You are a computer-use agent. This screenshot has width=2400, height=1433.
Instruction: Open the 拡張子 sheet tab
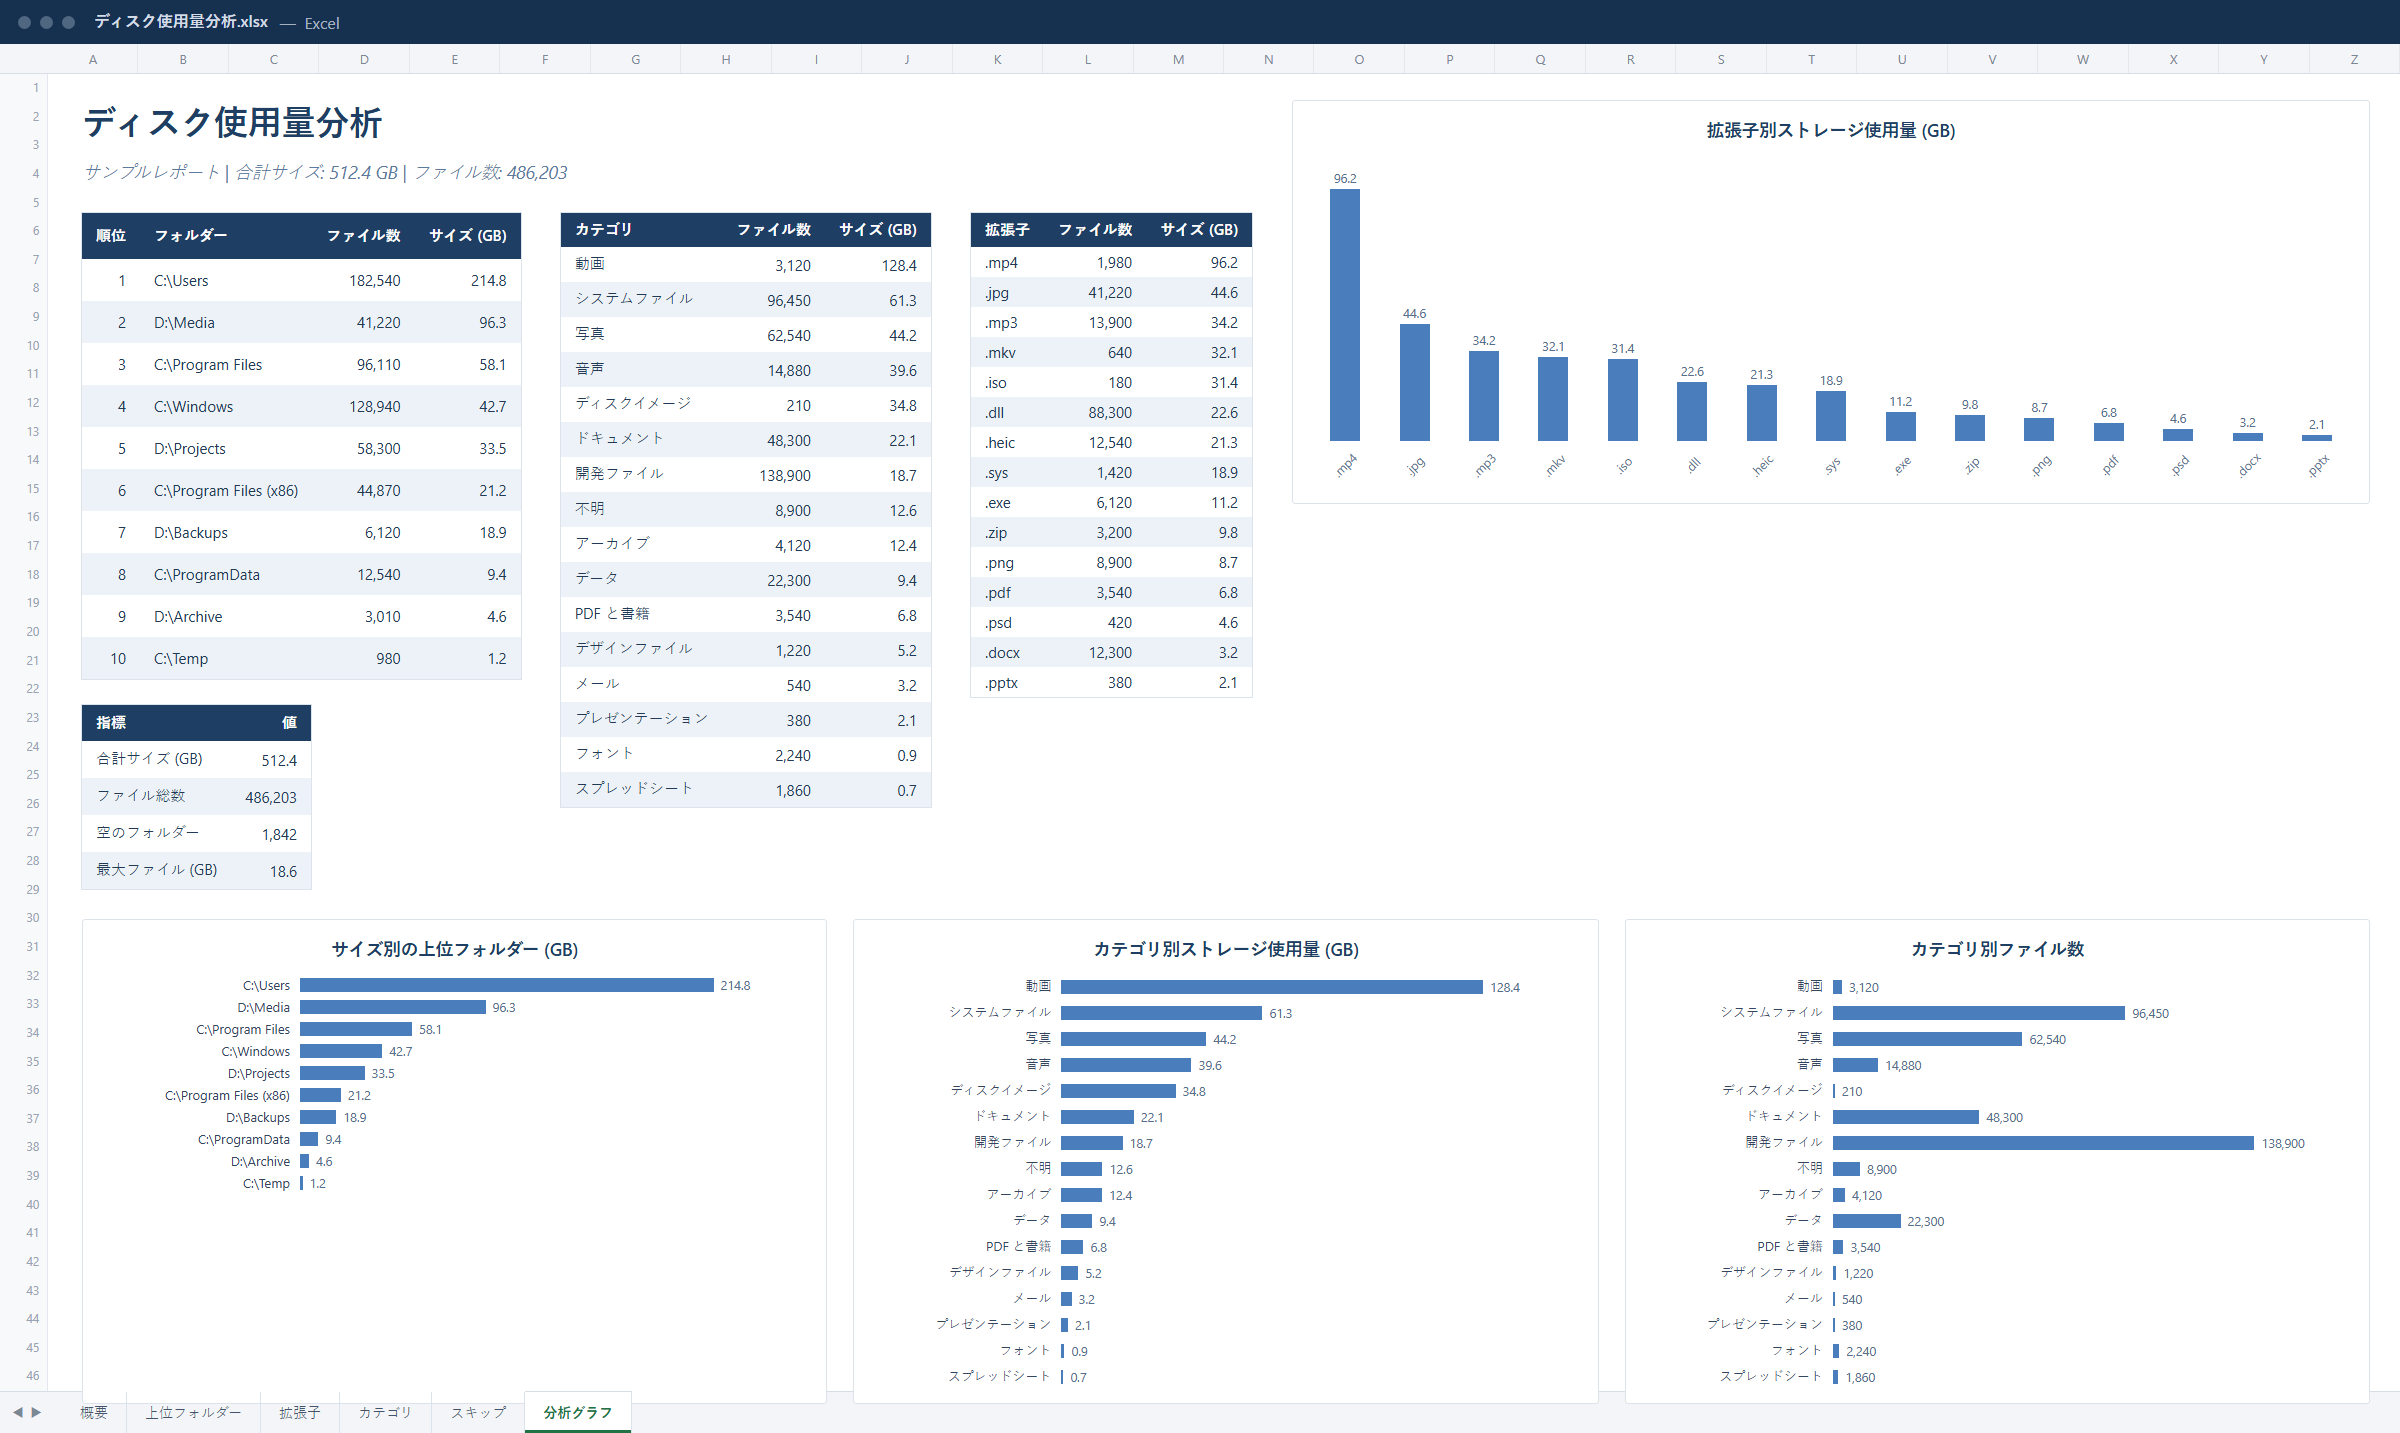tap(300, 1412)
